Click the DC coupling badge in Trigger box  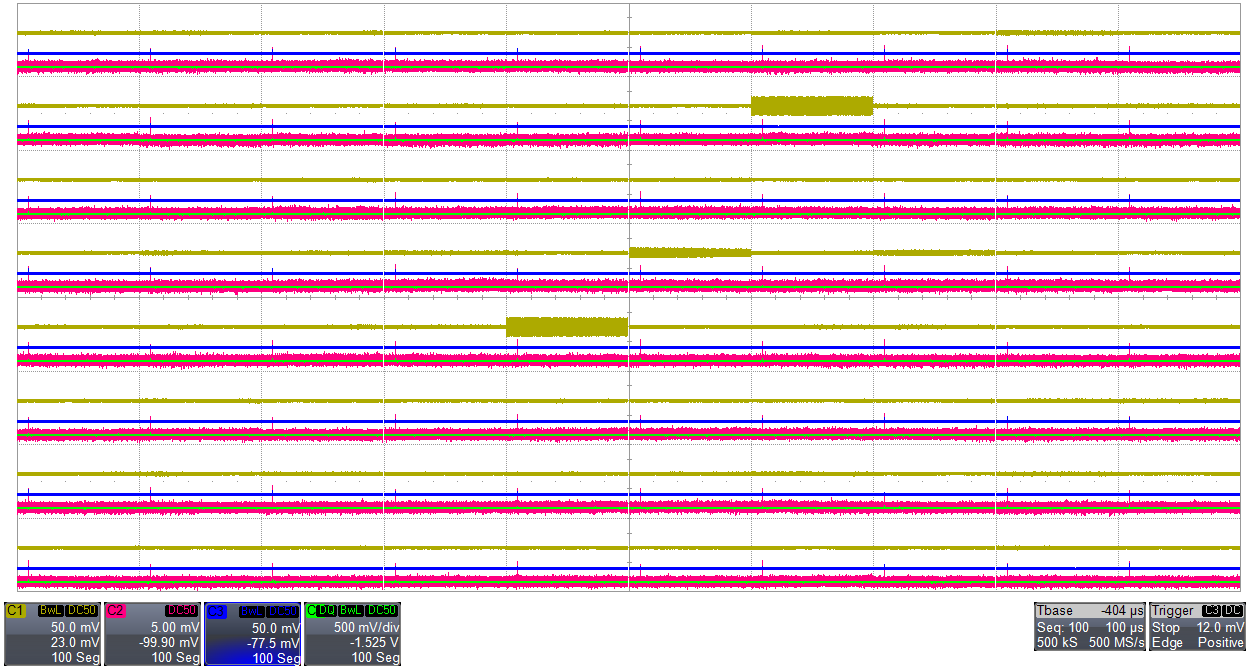click(1233, 610)
